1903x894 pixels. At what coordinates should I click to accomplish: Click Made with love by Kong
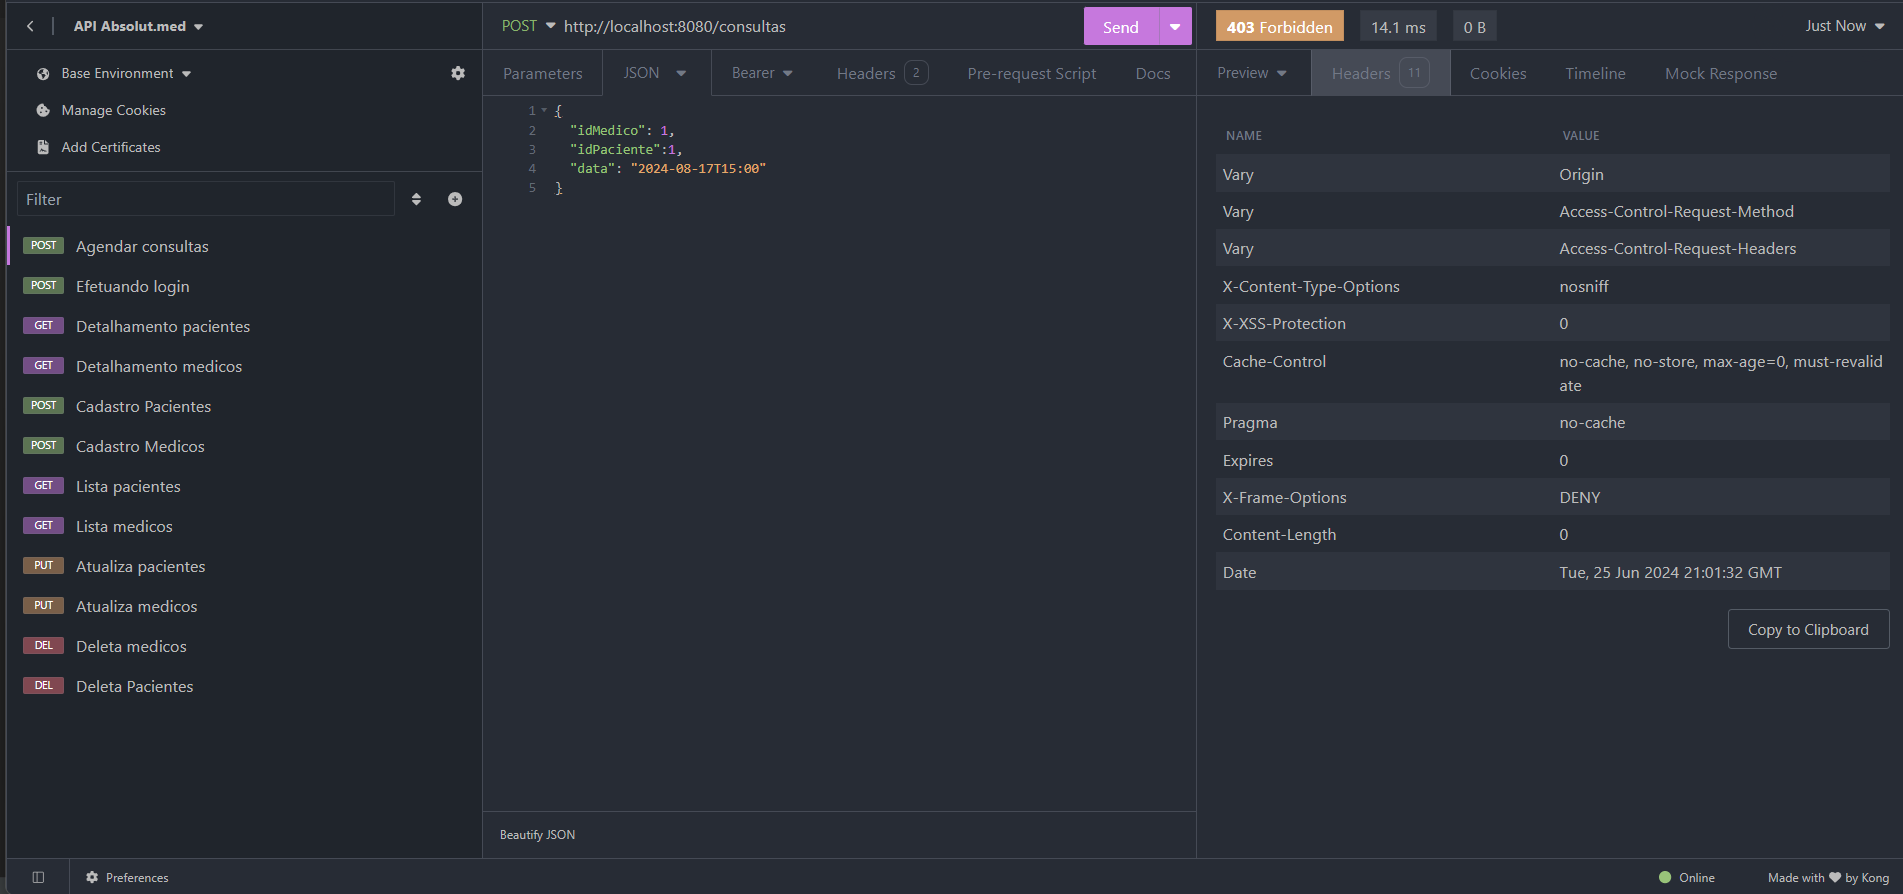[1828, 877]
